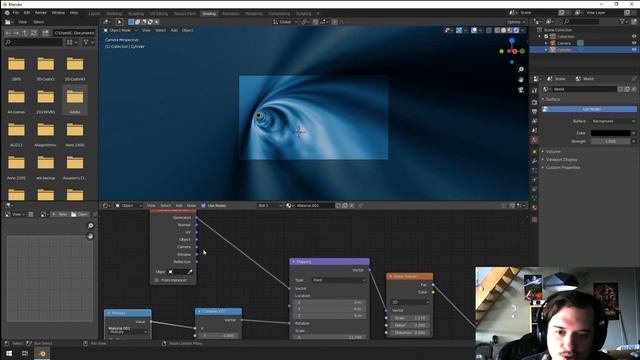Open the Add menu in node editor
Image resolution: width=640 pixels, height=360 pixels.
tap(179, 205)
